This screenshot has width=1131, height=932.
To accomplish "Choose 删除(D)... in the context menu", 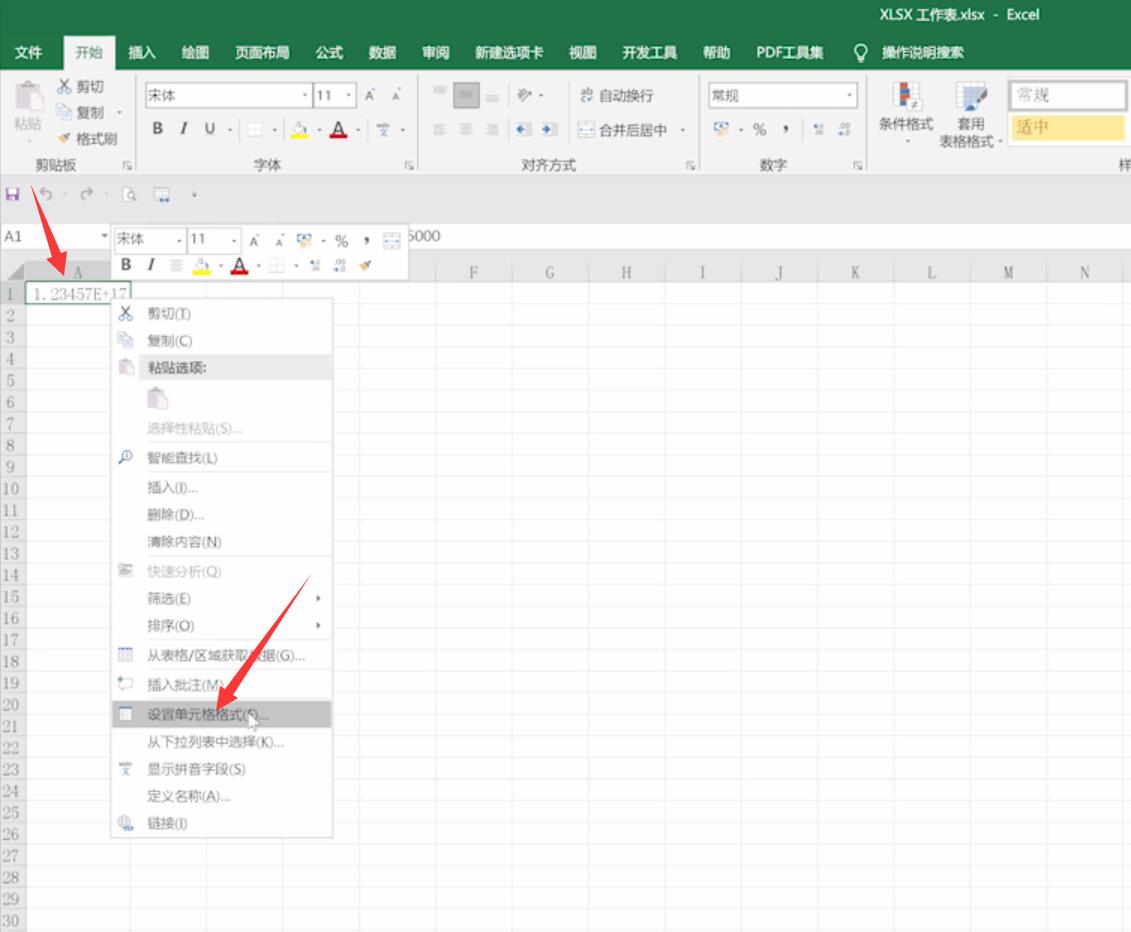I will [x=222, y=515].
